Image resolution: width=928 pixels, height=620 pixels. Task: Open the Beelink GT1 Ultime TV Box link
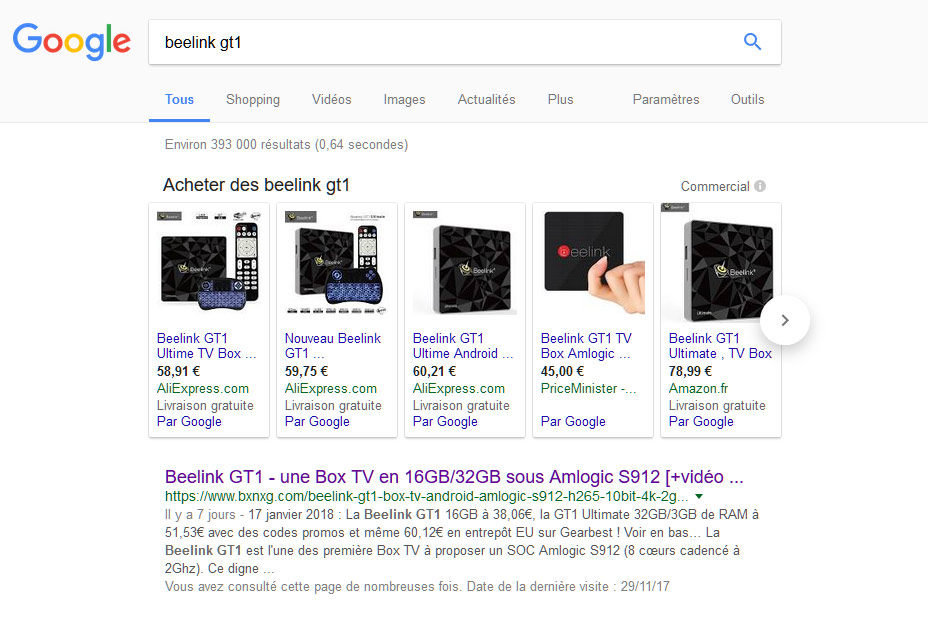tap(207, 345)
